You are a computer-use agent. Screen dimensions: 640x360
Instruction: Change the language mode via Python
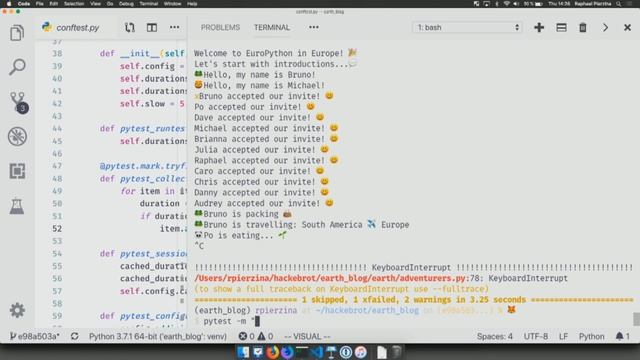click(x=591, y=336)
